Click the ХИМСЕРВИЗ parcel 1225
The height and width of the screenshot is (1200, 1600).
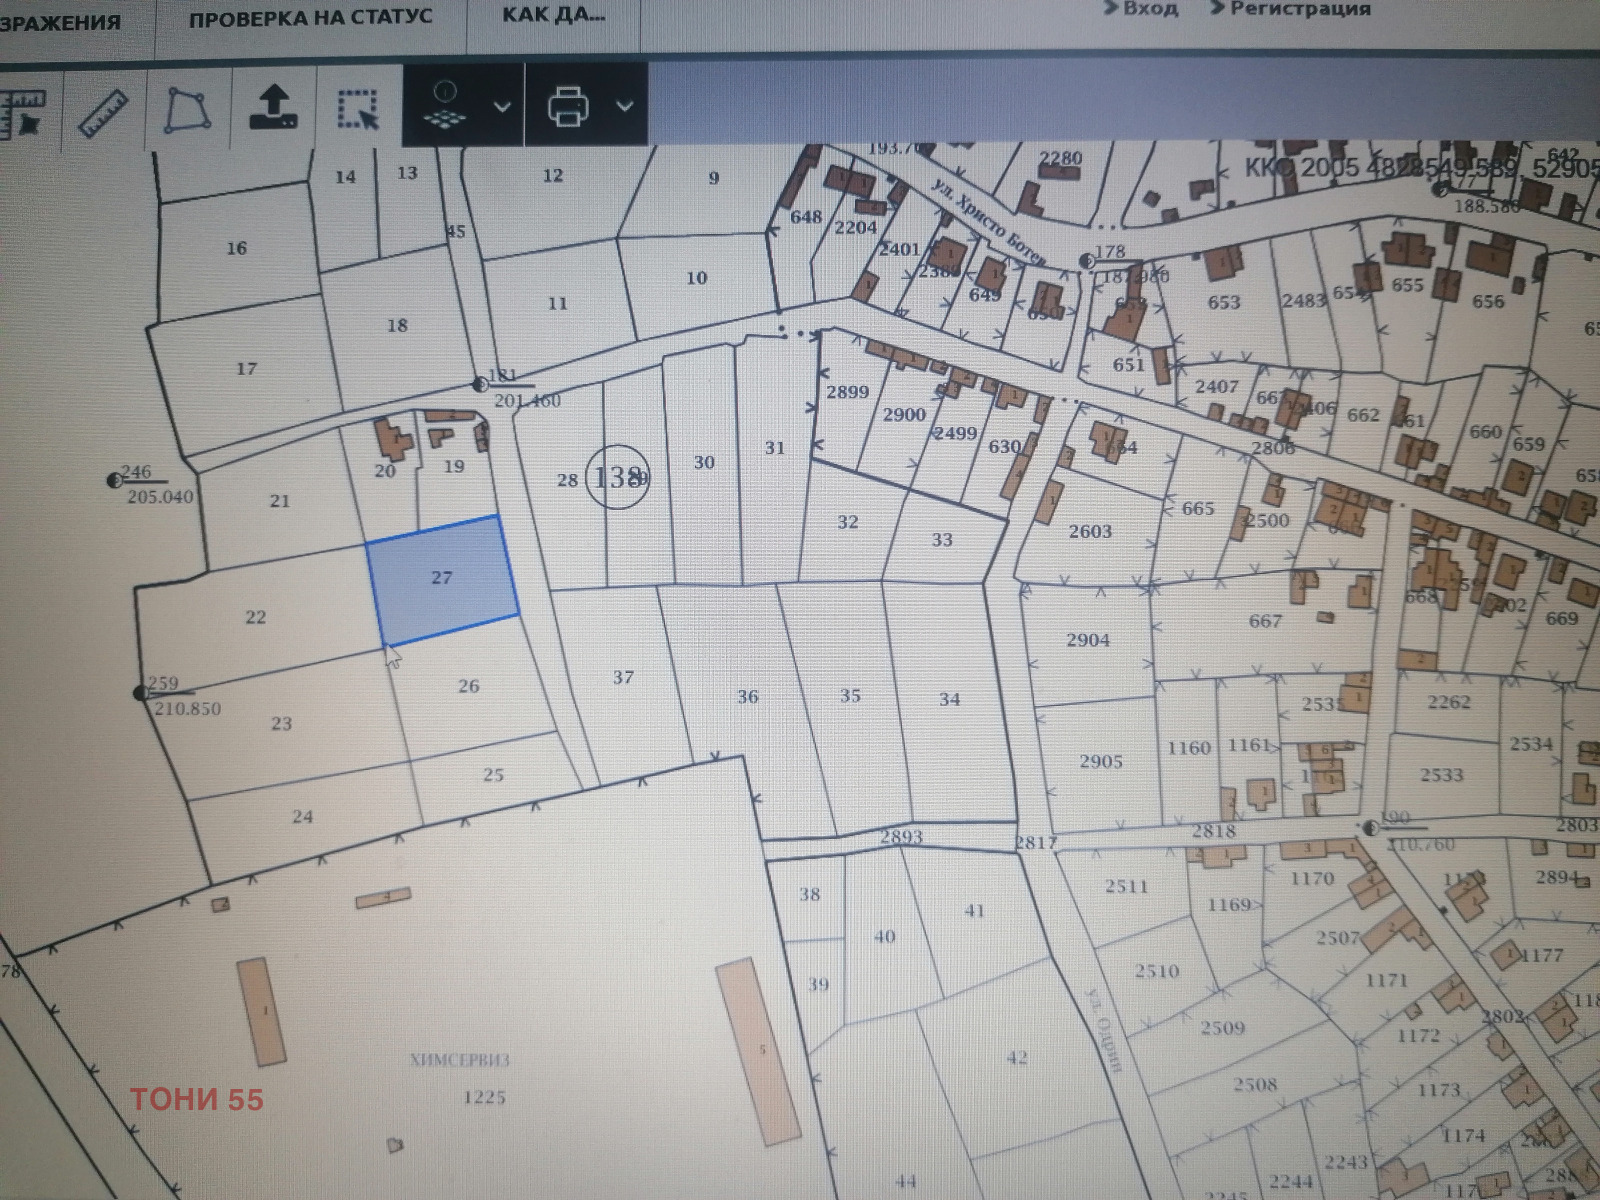coord(484,1097)
